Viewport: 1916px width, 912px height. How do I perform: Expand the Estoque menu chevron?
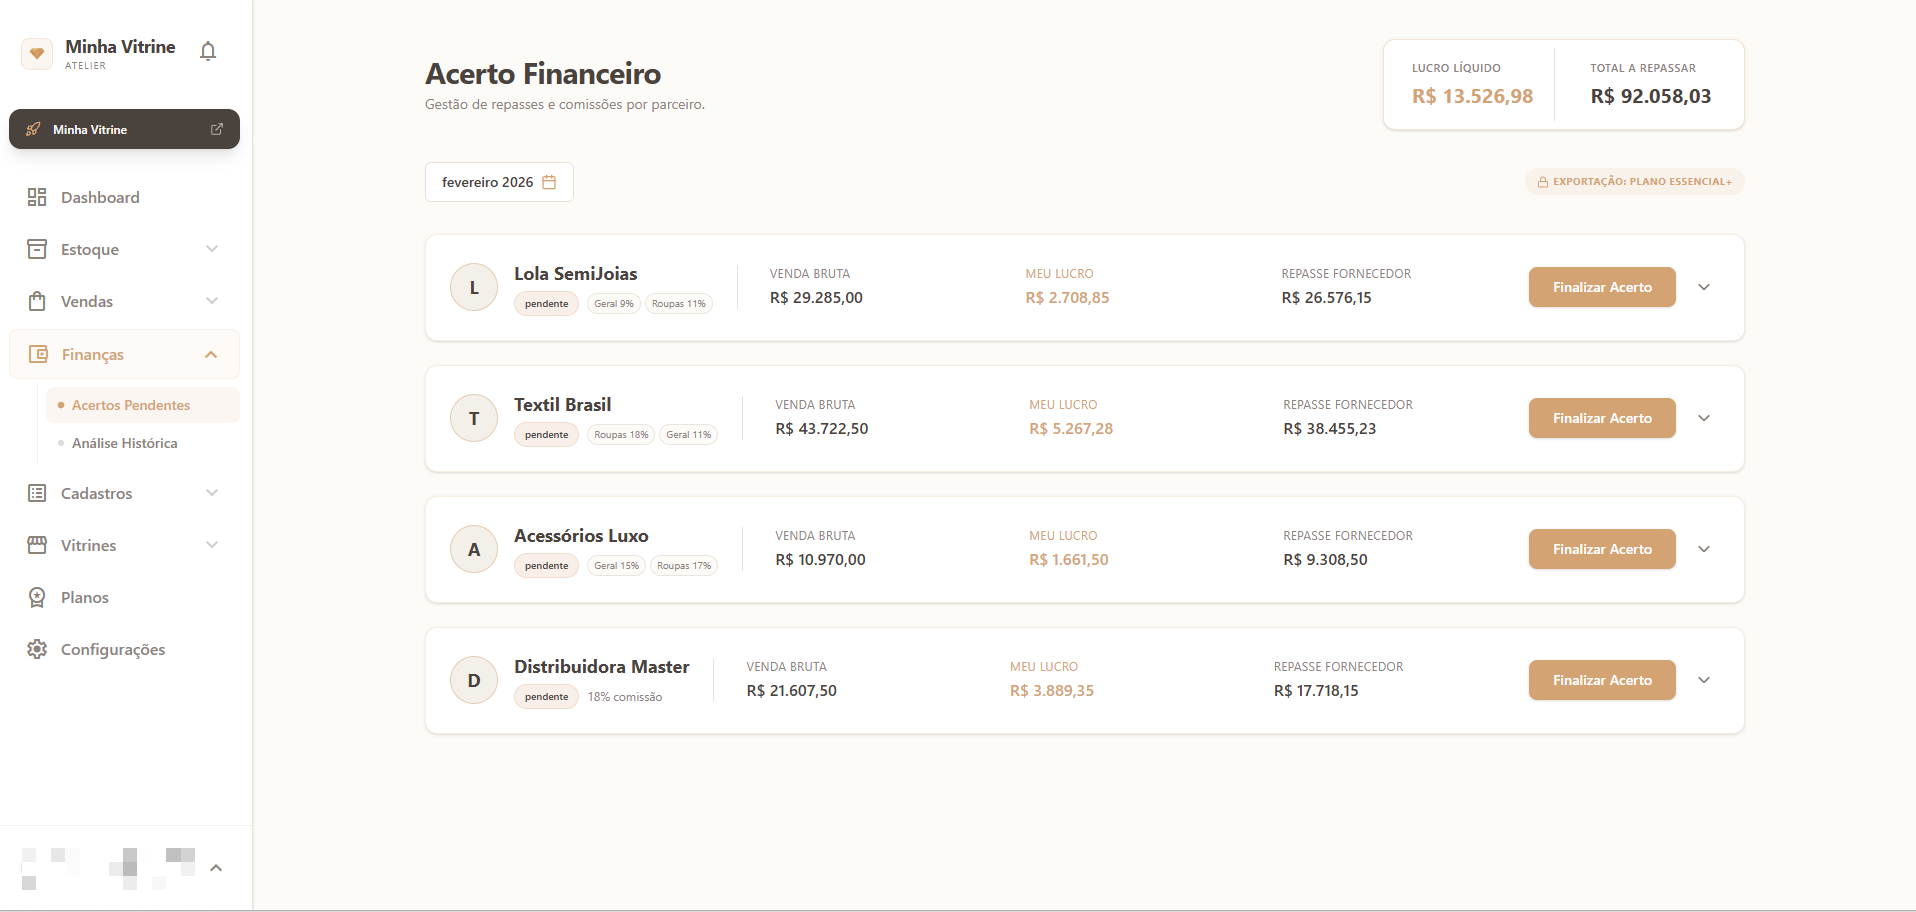212,249
